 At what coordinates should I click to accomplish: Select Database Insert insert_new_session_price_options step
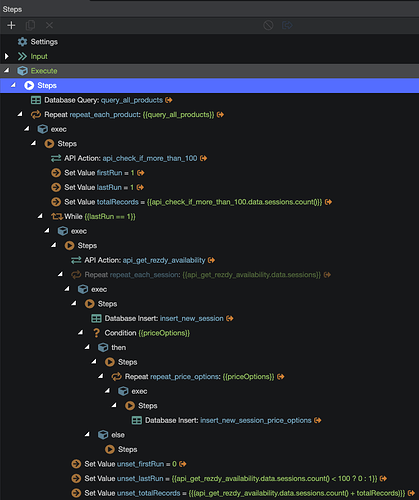coord(209,420)
